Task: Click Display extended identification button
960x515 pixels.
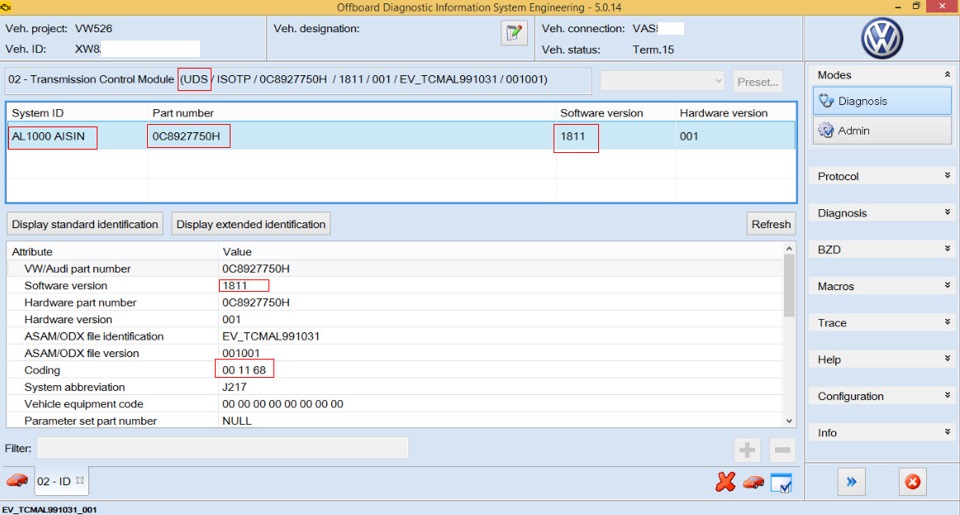Action: click(x=251, y=224)
